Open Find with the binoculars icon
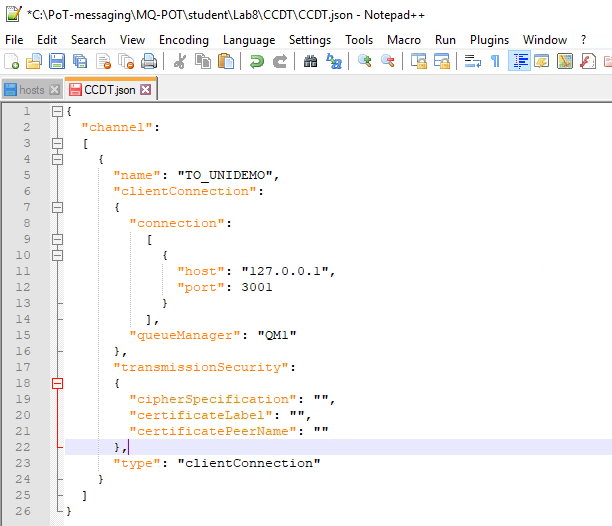Viewport: 612px width, 526px height. pos(310,62)
